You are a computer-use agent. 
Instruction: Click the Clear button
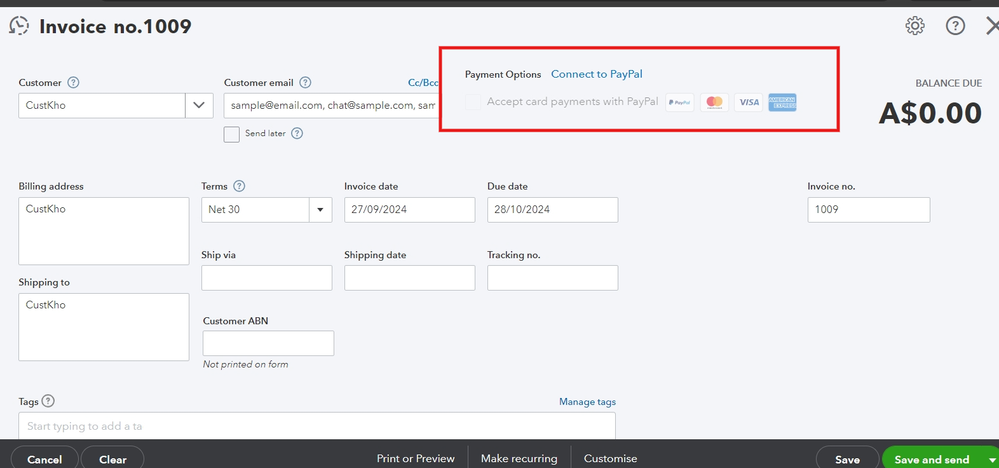[113, 459]
